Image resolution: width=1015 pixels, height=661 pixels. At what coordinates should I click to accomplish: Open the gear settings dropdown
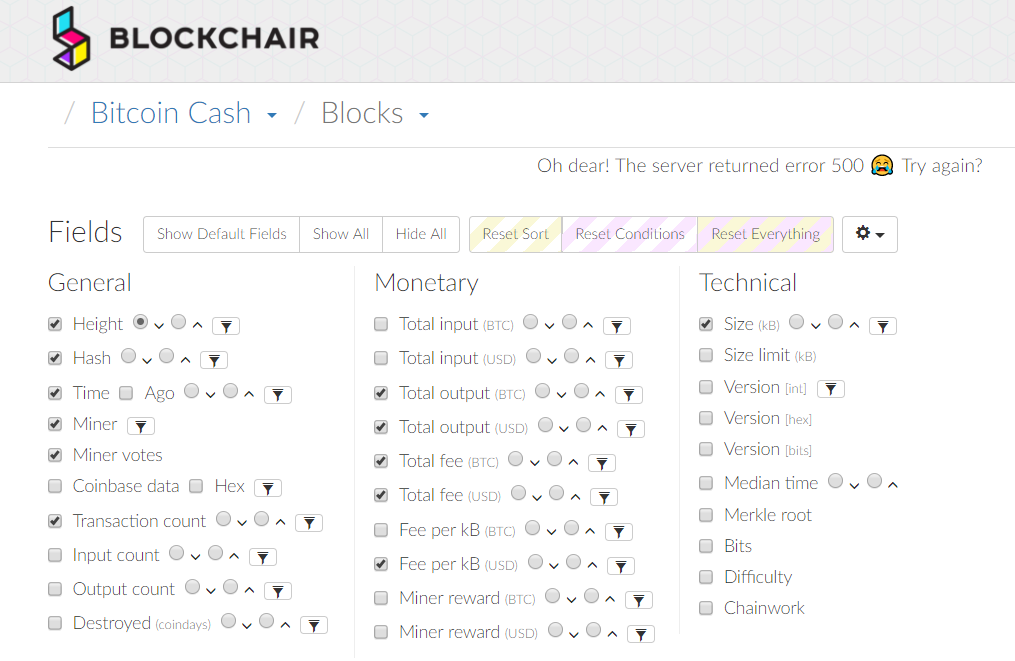click(x=869, y=234)
